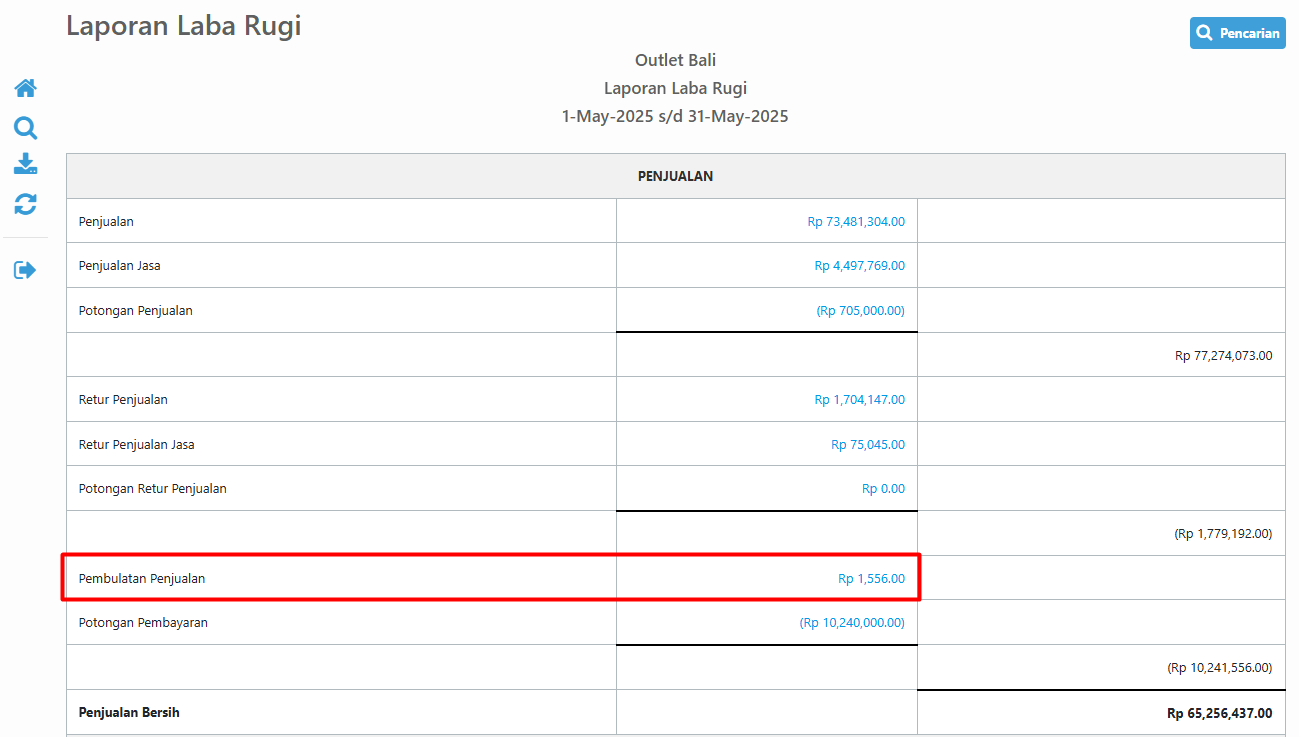Click the logout exit icon
This screenshot has width=1299, height=737.
pos(25,270)
